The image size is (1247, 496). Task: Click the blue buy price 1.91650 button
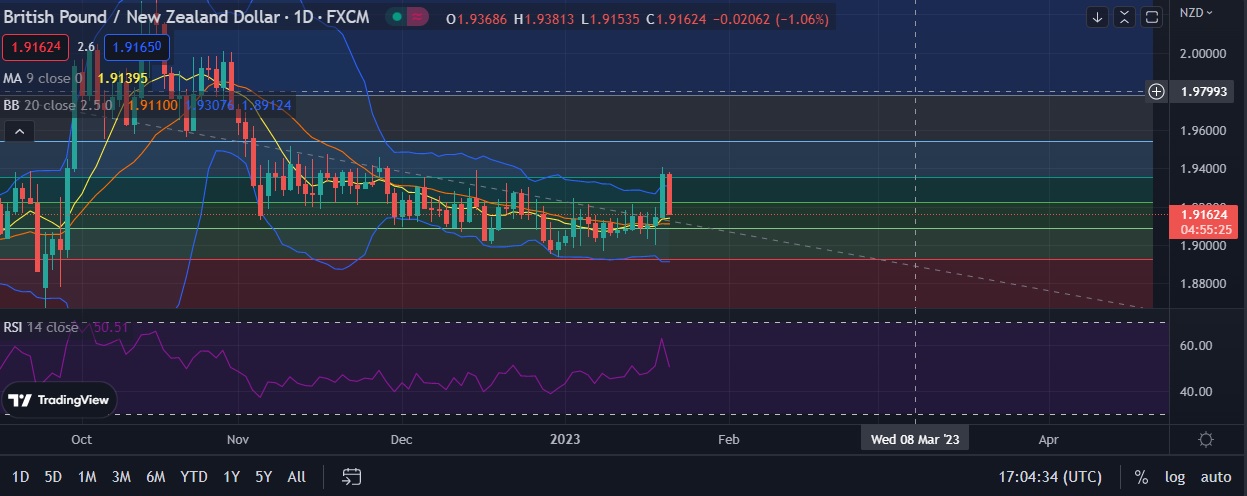pyautogui.click(x=139, y=46)
